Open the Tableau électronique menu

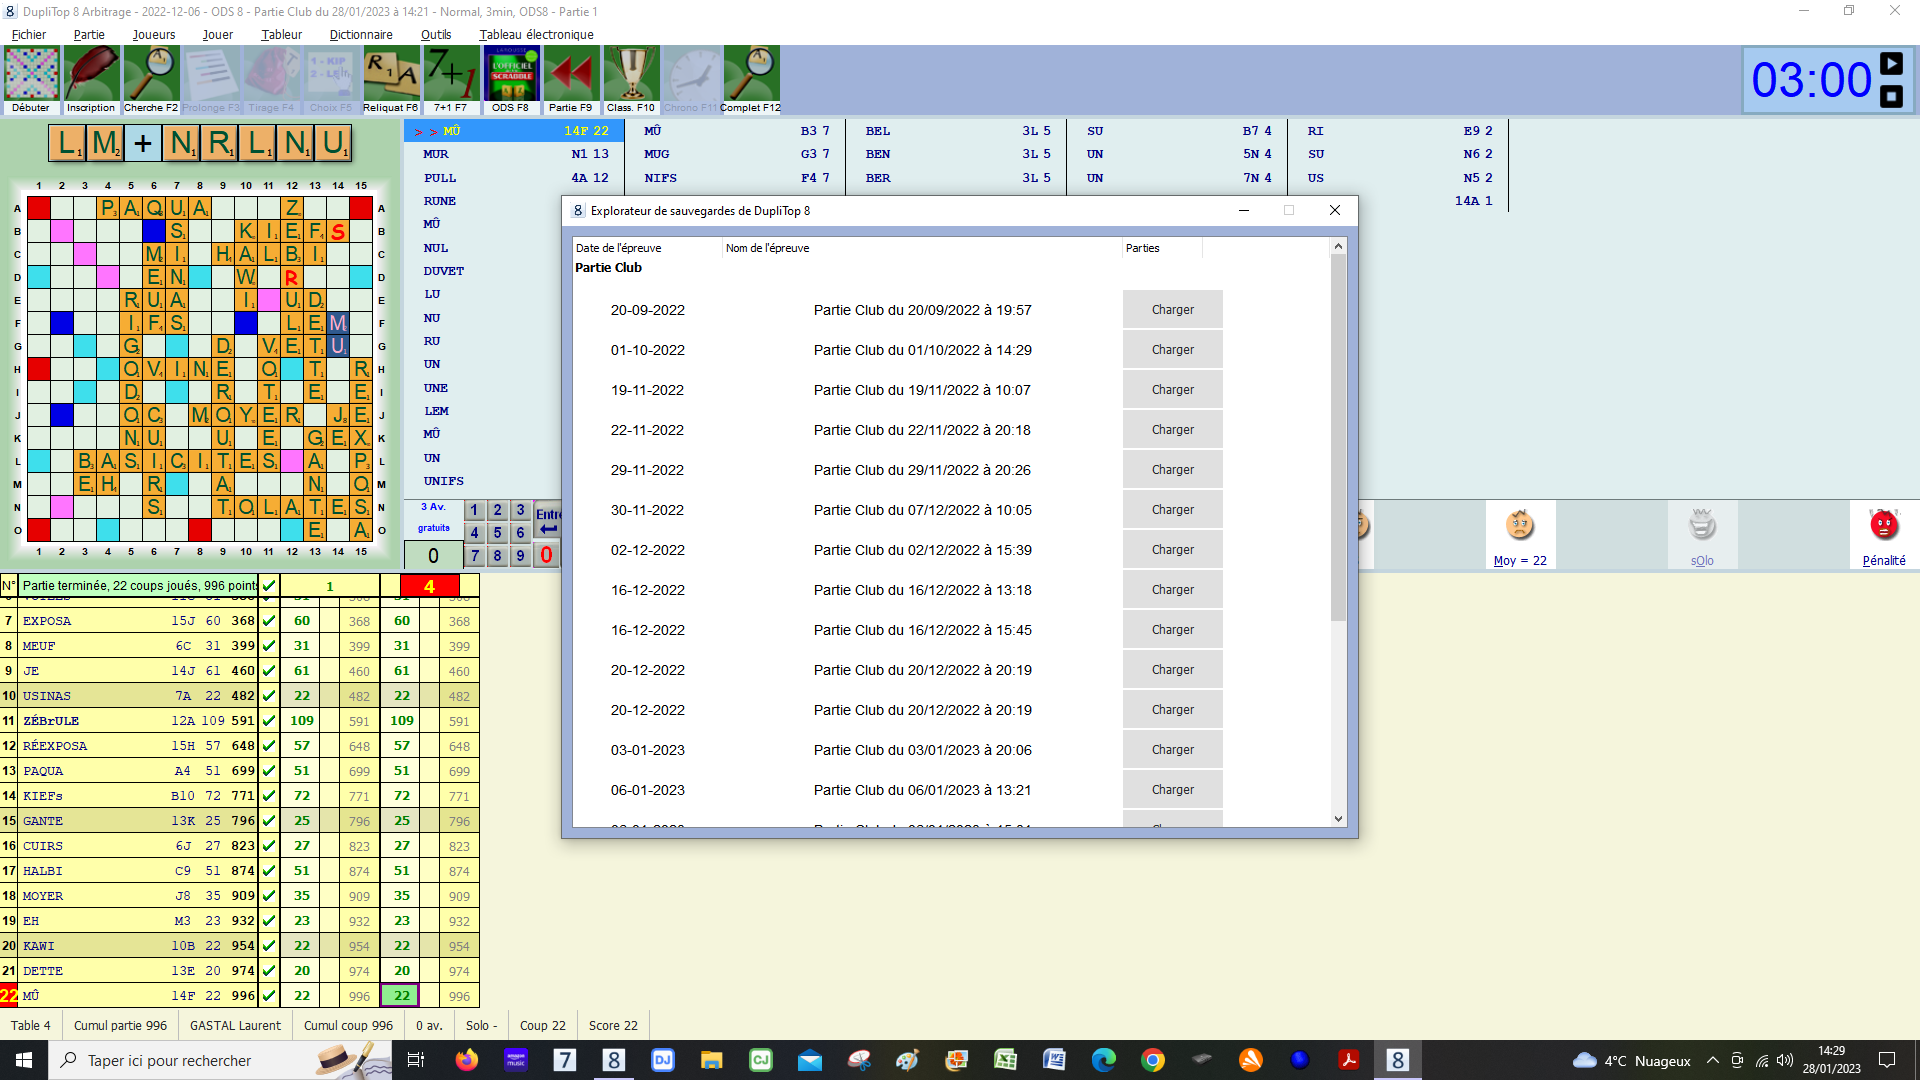coord(536,35)
